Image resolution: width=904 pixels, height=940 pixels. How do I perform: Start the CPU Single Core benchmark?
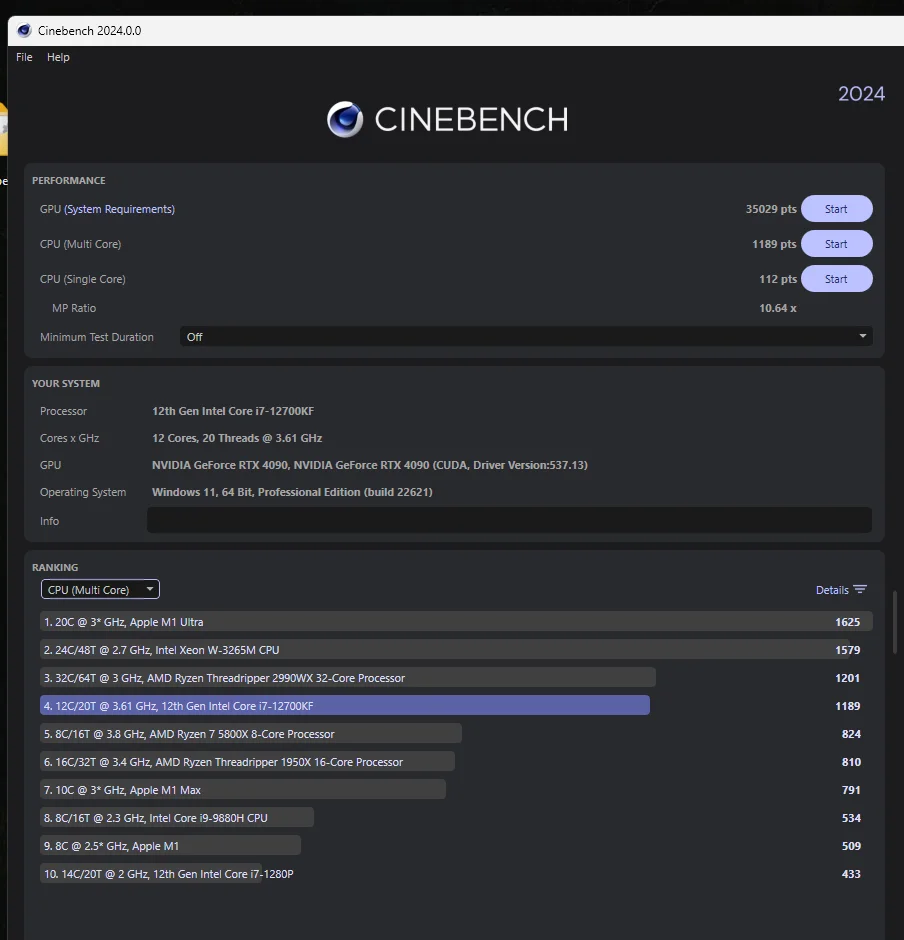point(836,279)
